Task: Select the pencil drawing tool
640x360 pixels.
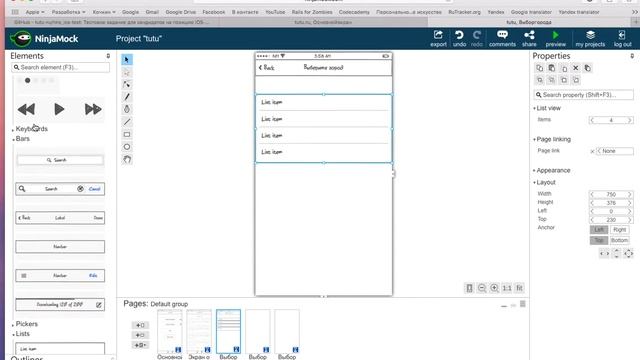Action: [127, 97]
